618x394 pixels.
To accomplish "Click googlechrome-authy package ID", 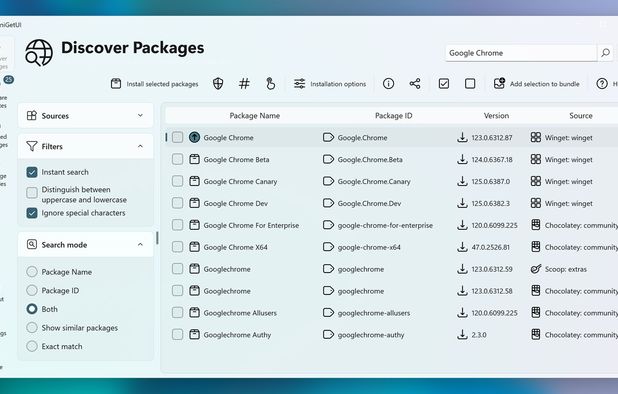I will coord(371,335).
